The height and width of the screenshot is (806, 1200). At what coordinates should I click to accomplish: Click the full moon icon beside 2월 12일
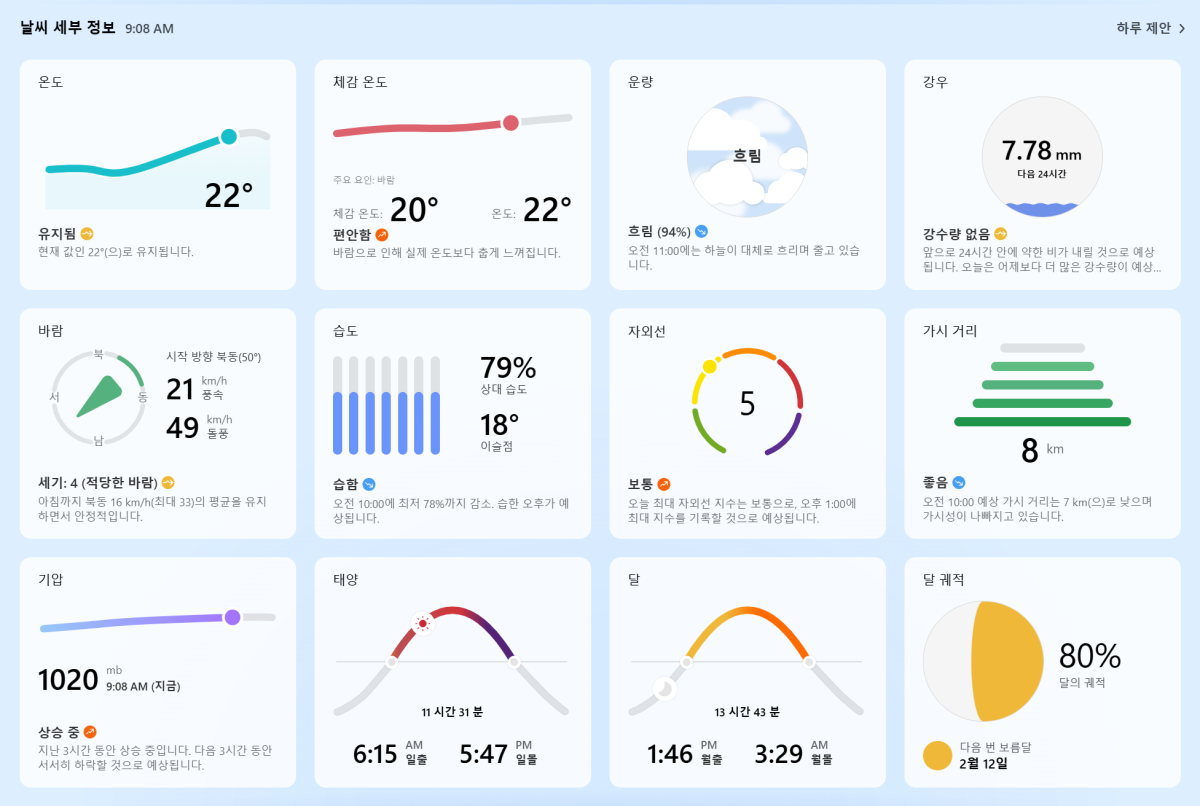point(937,755)
